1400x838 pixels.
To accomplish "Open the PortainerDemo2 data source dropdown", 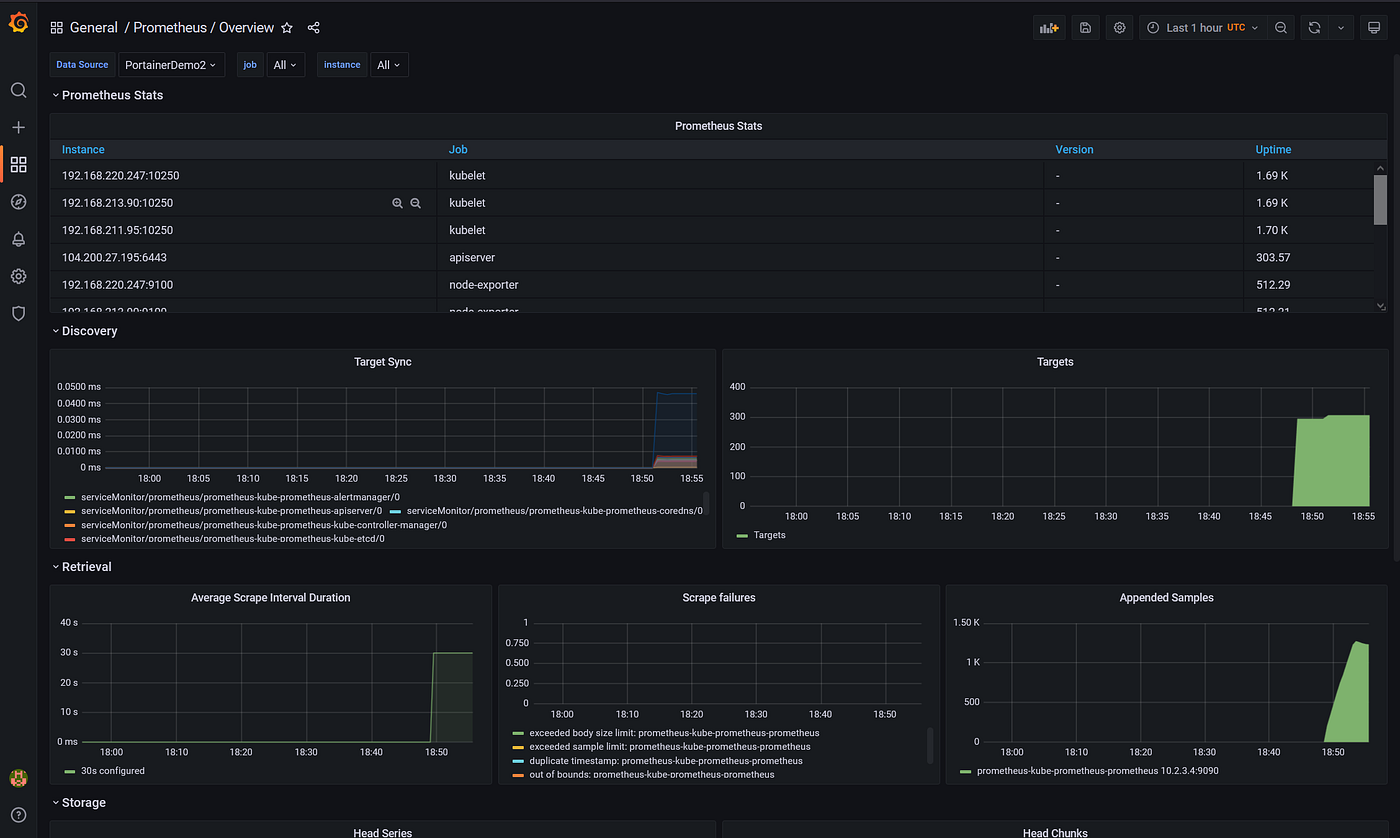I will pos(171,64).
